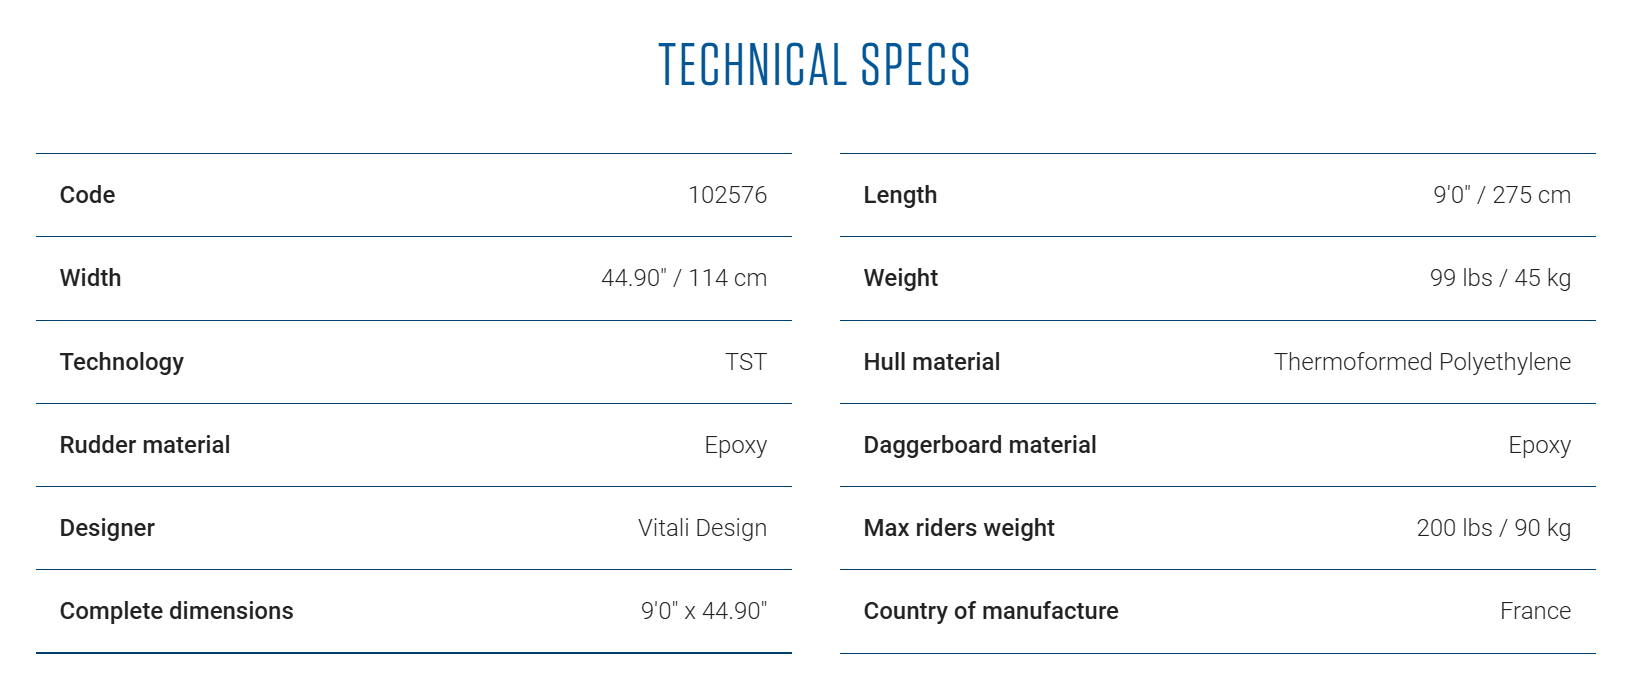
Task: Click the Thermoformed Polyethylene value
Action: pyautogui.click(x=1422, y=362)
